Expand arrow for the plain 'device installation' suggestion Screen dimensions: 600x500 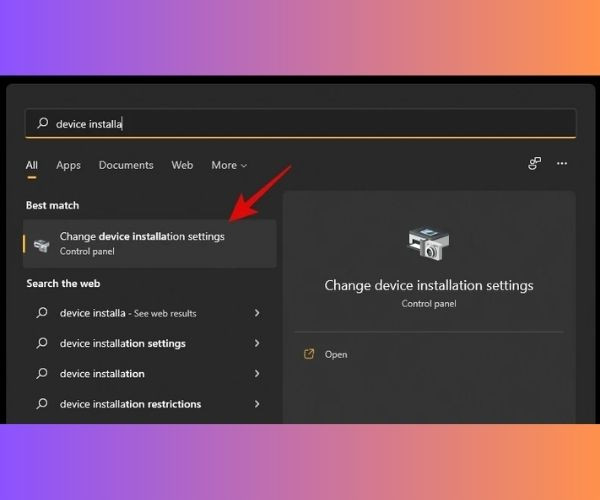click(x=257, y=373)
